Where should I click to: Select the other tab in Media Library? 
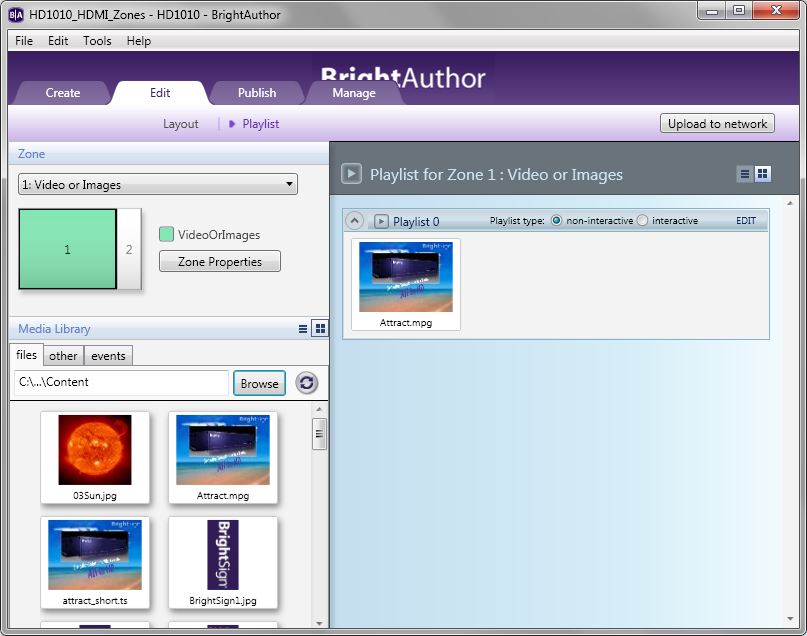coord(63,356)
